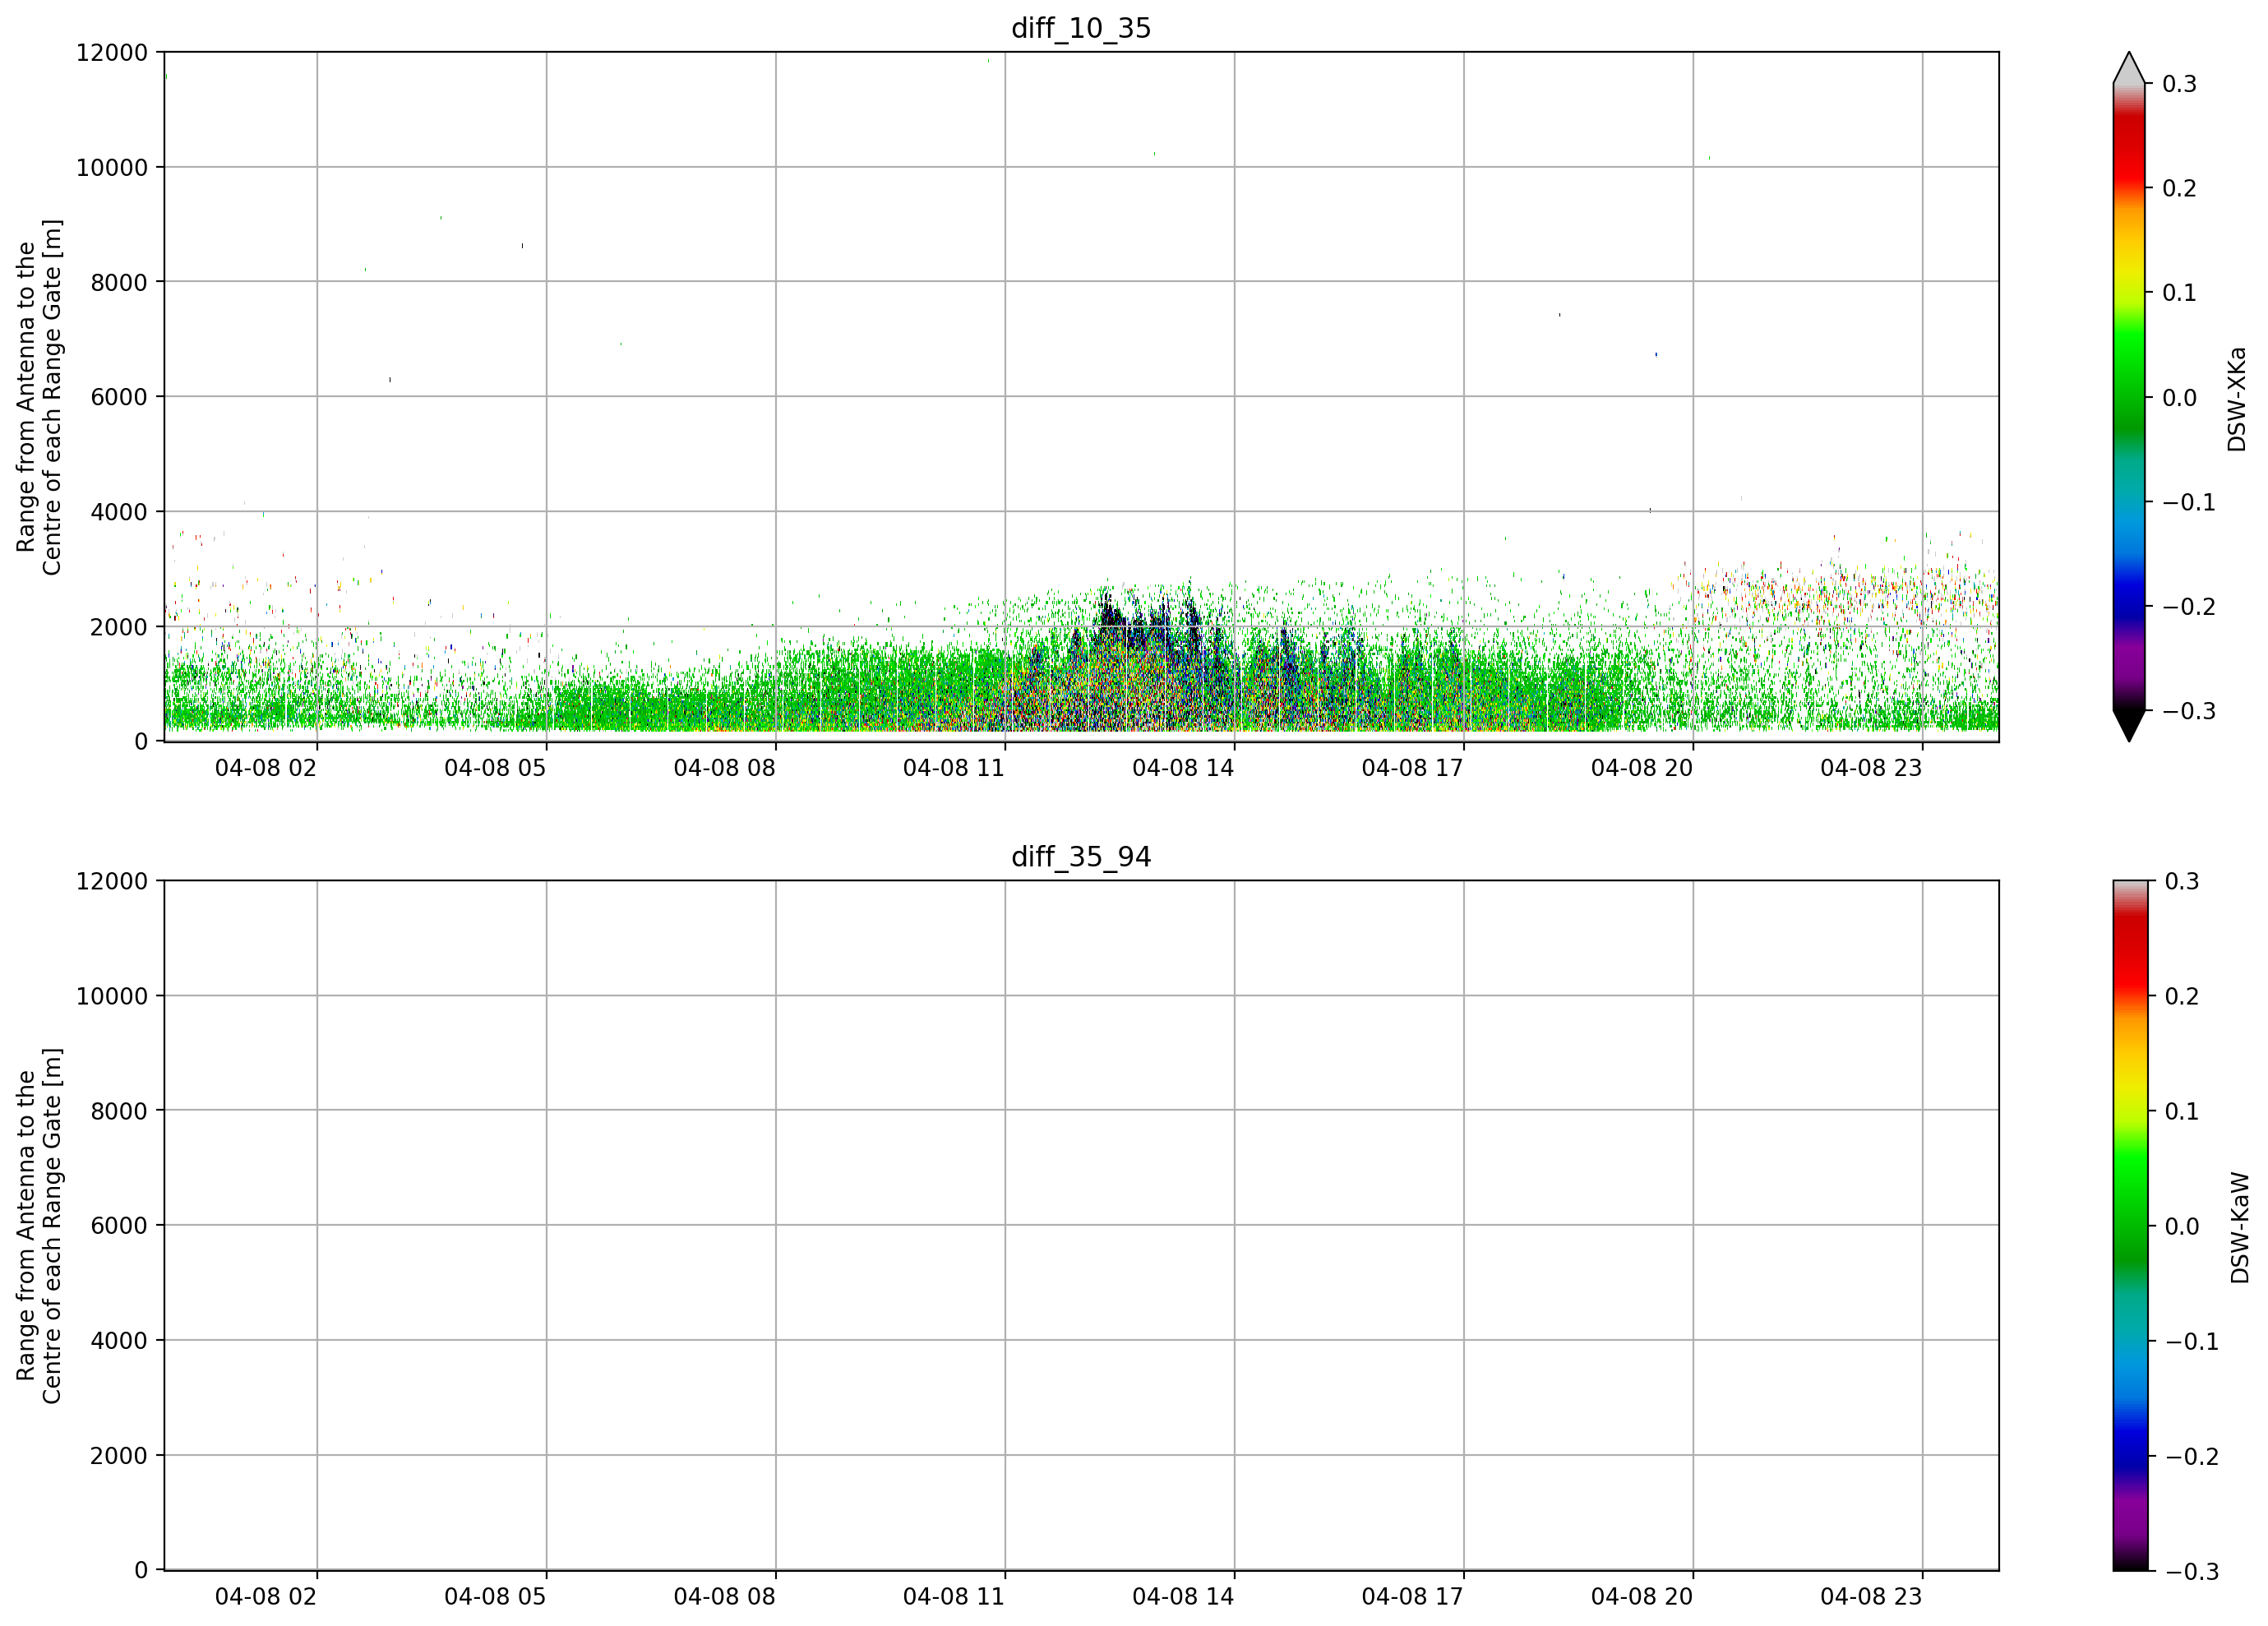Click the diff_35_94 plot title
2268x1626 pixels.
click(x=1081, y=857)
